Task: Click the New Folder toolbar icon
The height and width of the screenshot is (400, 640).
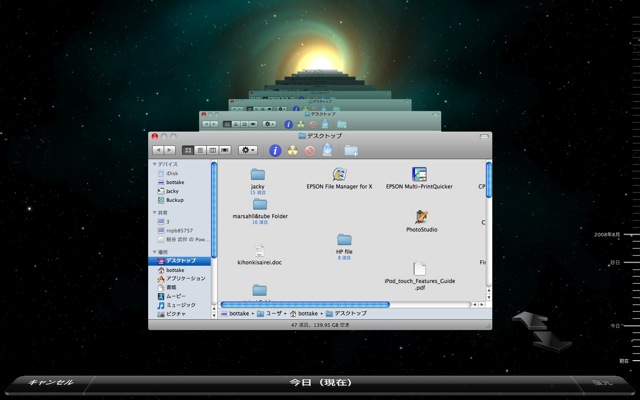Action: (x=351, y=151)
